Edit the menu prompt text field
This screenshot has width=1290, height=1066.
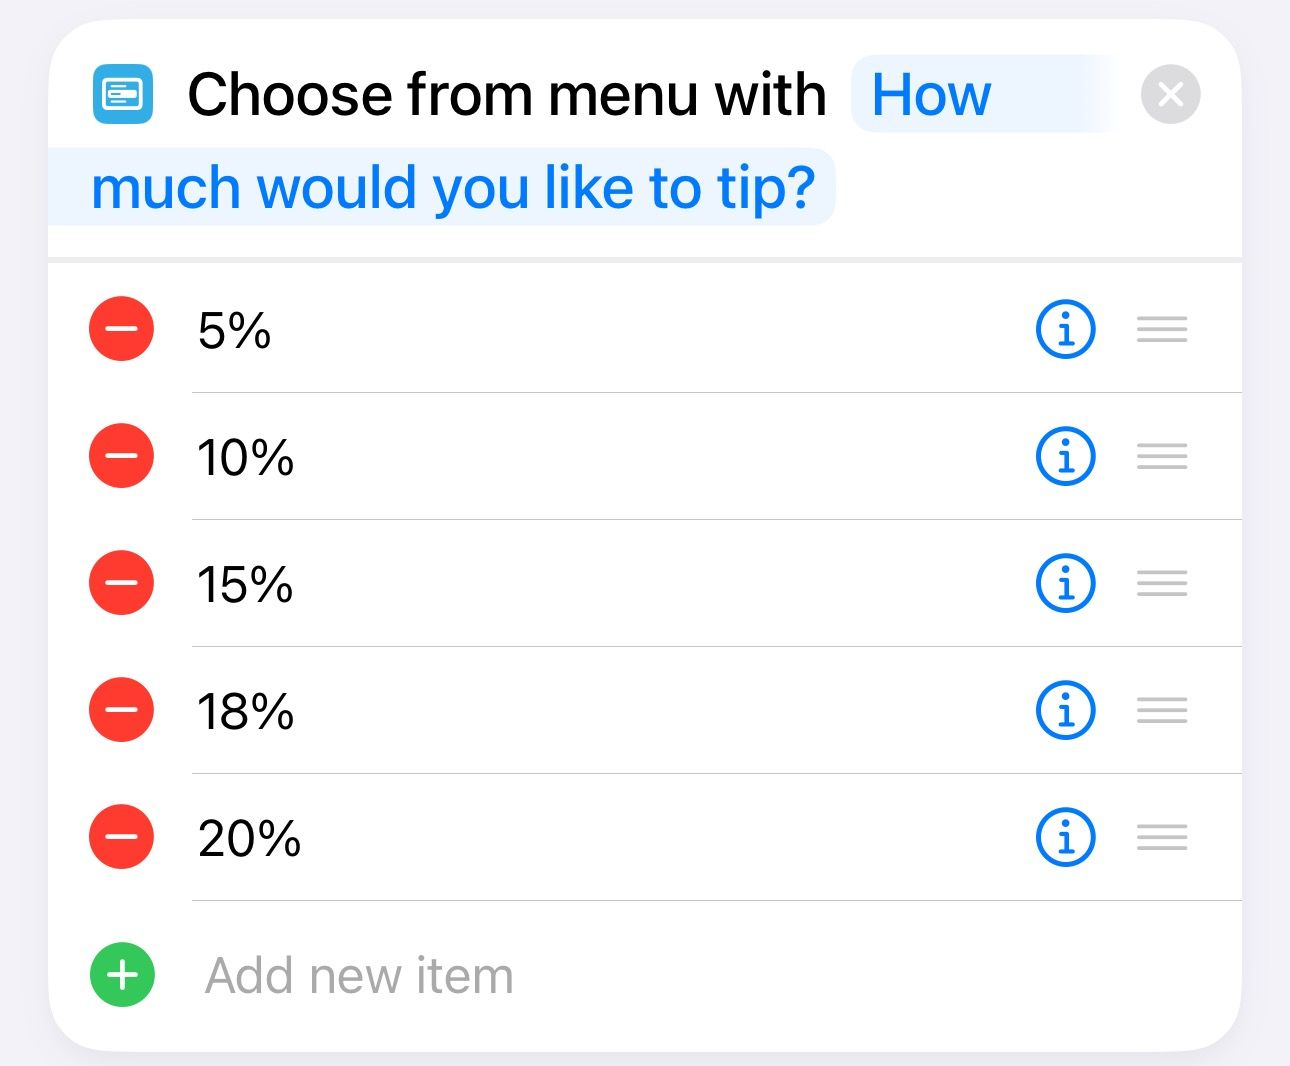pyautogui.click(x=455, y=187)
